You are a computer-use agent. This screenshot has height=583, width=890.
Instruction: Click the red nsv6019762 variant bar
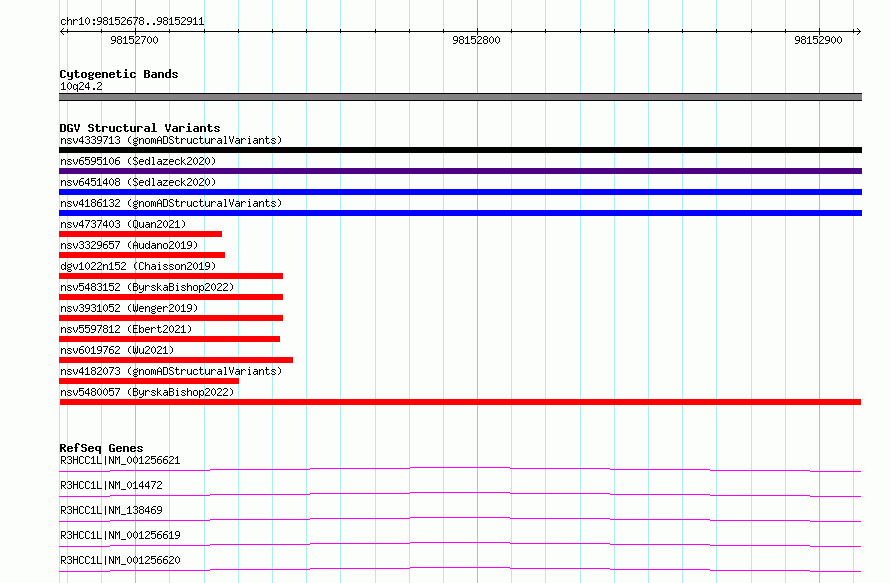[176, 360]
